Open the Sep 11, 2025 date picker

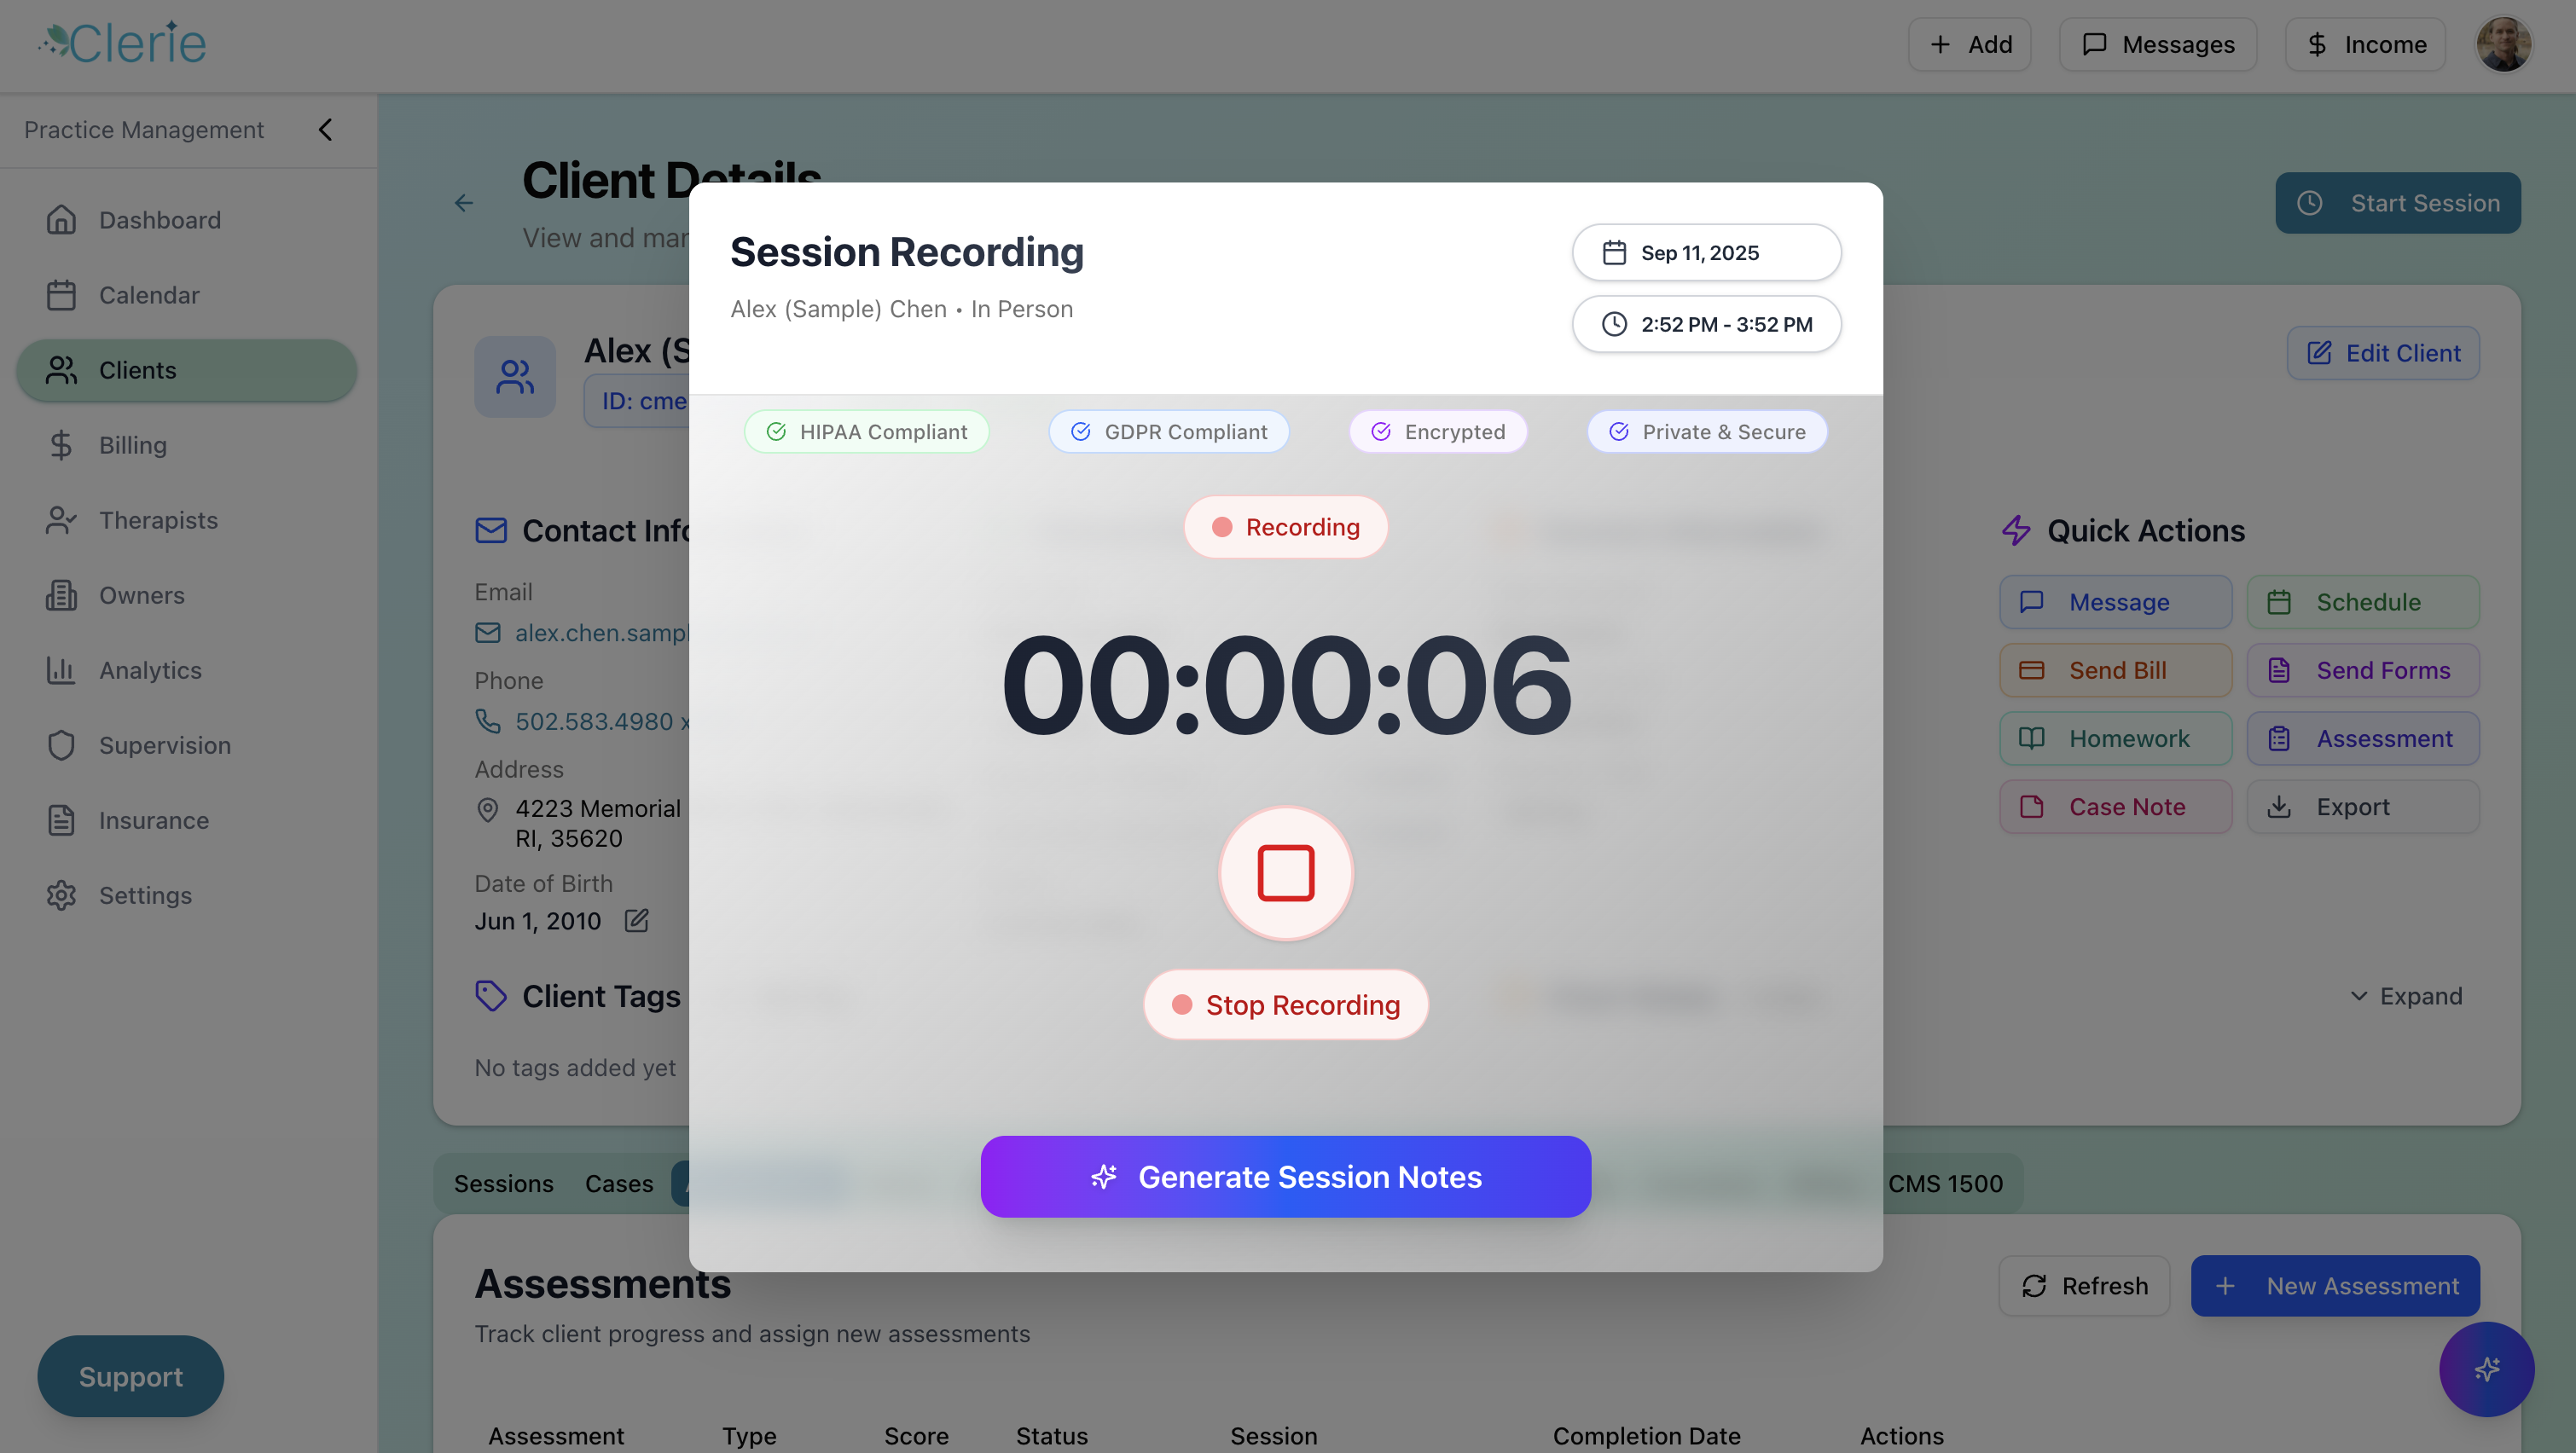point(1706,253)
